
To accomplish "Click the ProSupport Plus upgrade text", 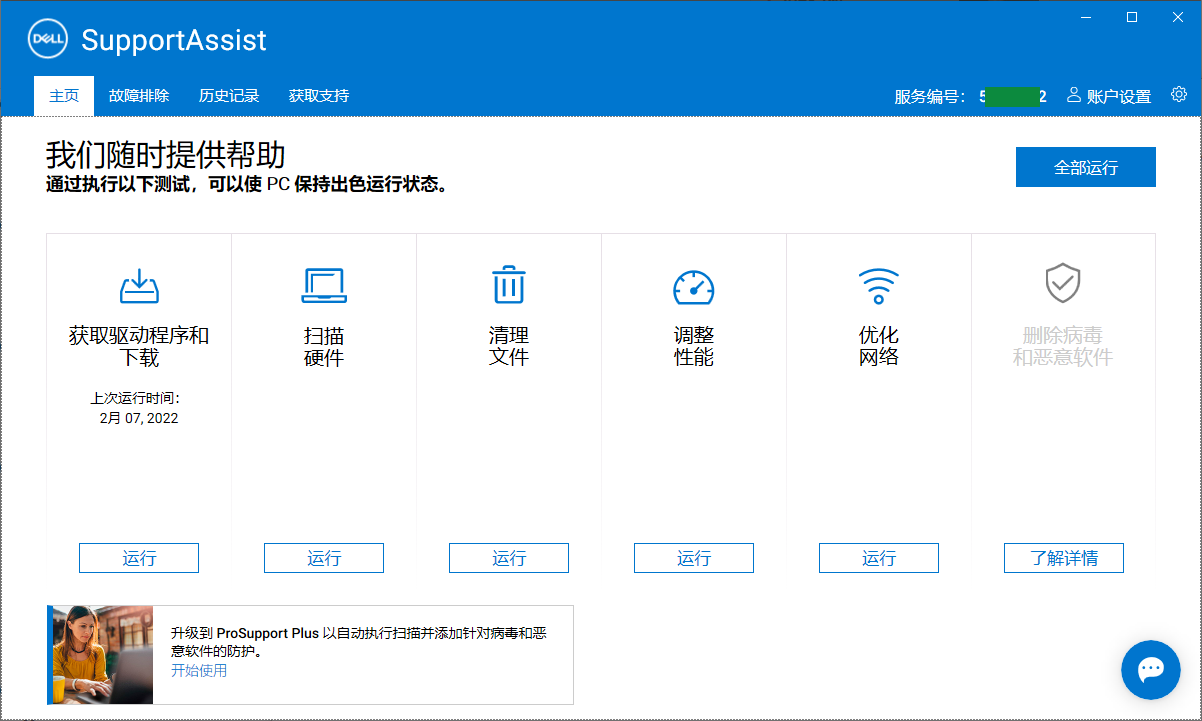I will click(359, 642).
